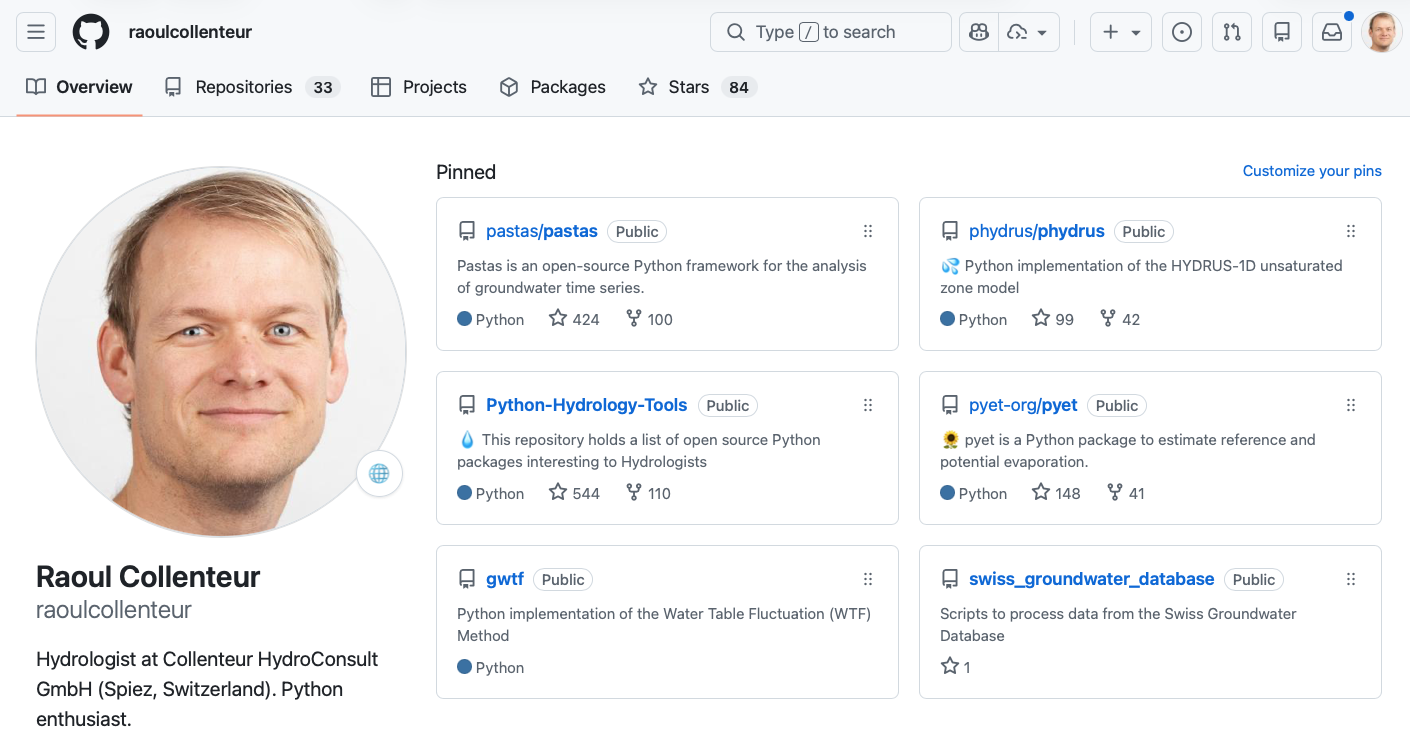View forks of phydrus repository (42)
1410x739 pixels.
click(x=1120, y=319)
